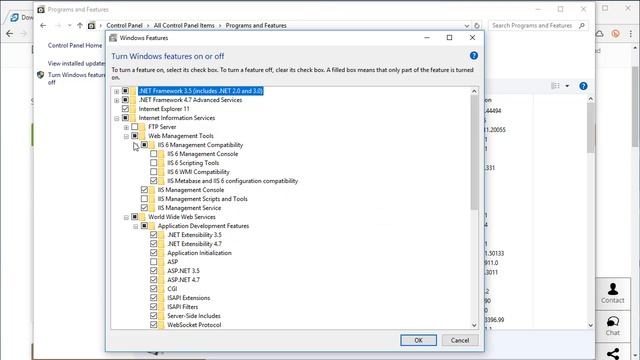Screen dimensions: 640x360
Task: Expand the FTP Server node
Action: click(126, 127)
